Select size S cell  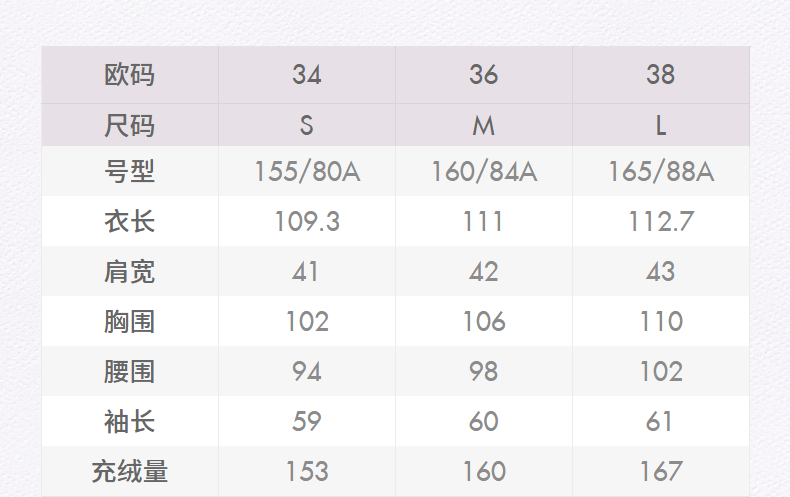point(307,126)
